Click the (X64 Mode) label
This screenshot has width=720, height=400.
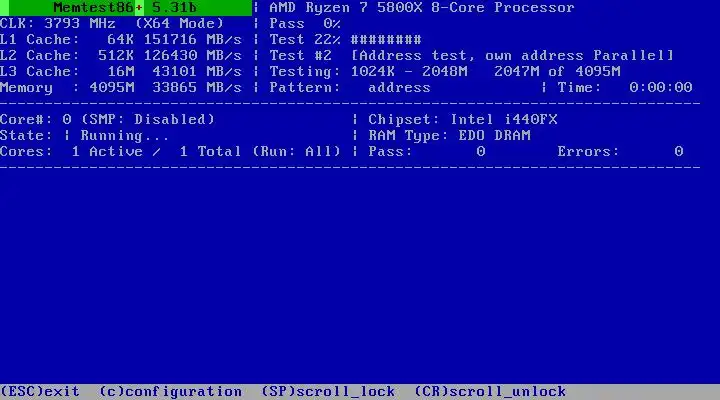180,23
